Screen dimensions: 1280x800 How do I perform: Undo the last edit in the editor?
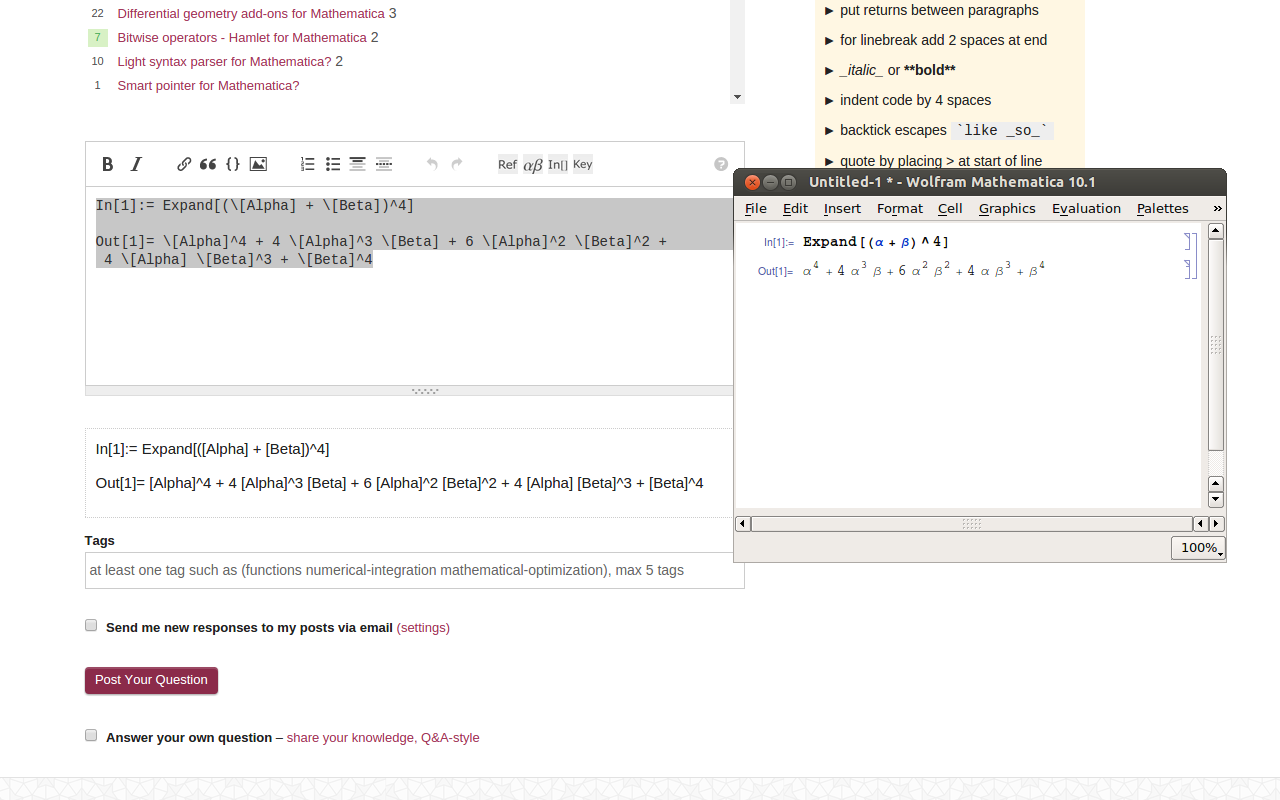(432, 164)
